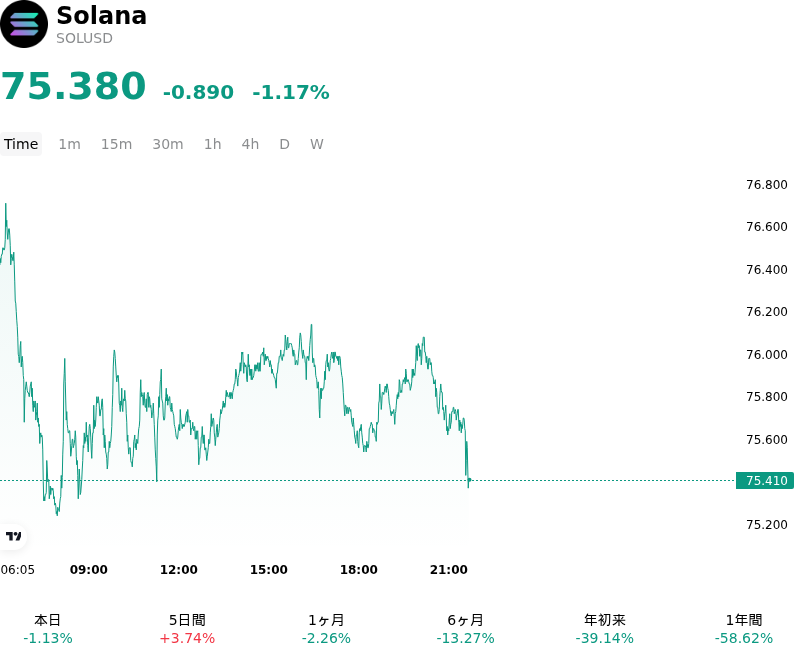This screenshot has width=800, height=658.
Task: Switch chart to 15m interval
Action: (x=116, y=144)
